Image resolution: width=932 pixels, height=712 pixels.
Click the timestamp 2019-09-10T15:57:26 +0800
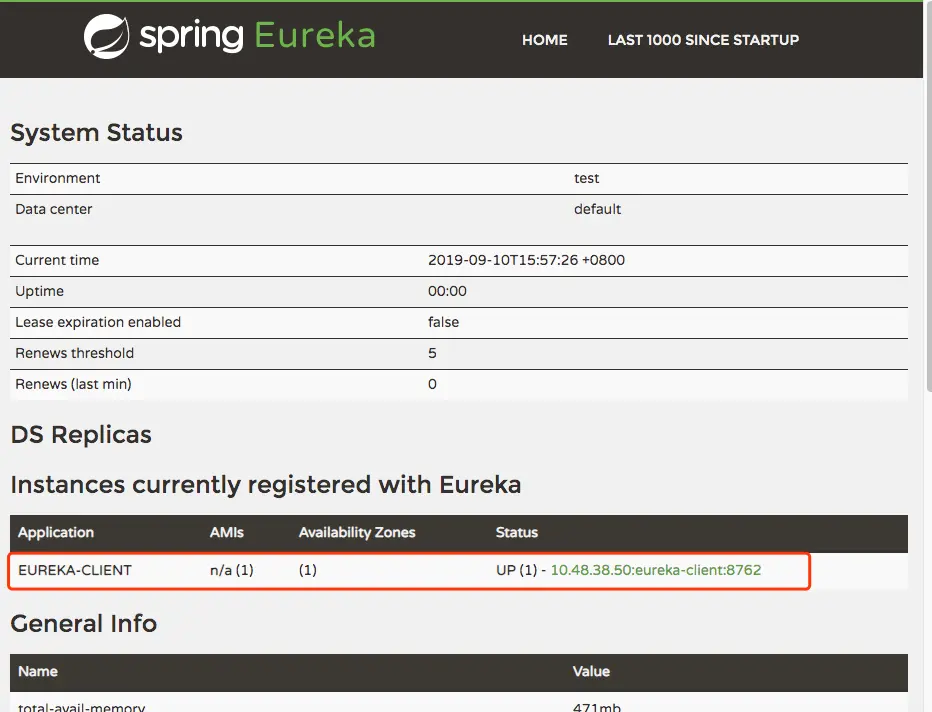click(526, 260)
